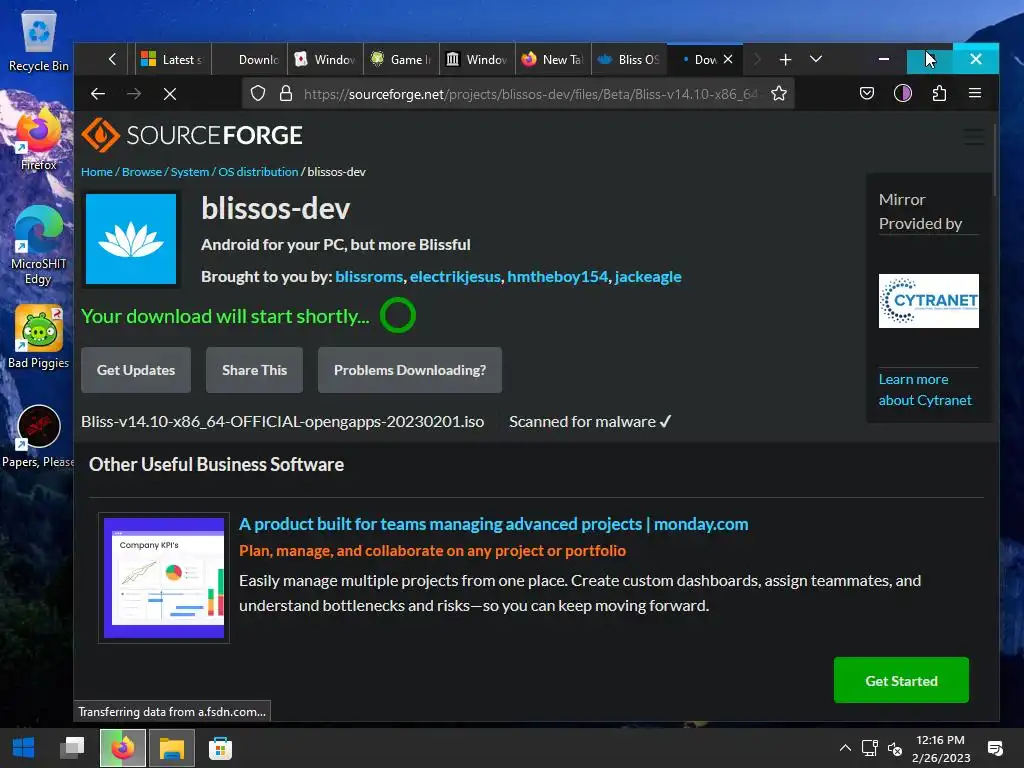The height and width of the screenshot is (768, 1024).
Task: Open the Bad Piggies desktop shortcut
Action: [39, 338]
